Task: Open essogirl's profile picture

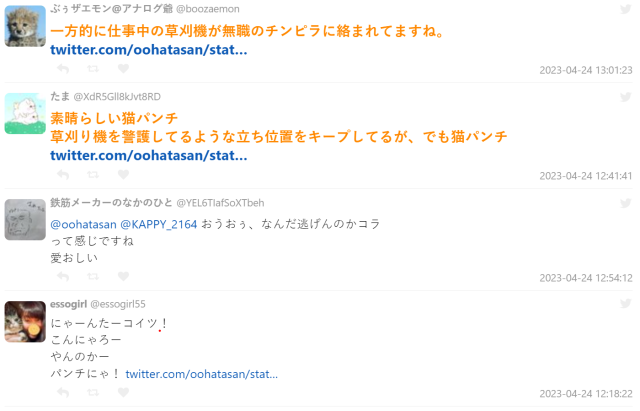Action: click(x=25, y=321)
